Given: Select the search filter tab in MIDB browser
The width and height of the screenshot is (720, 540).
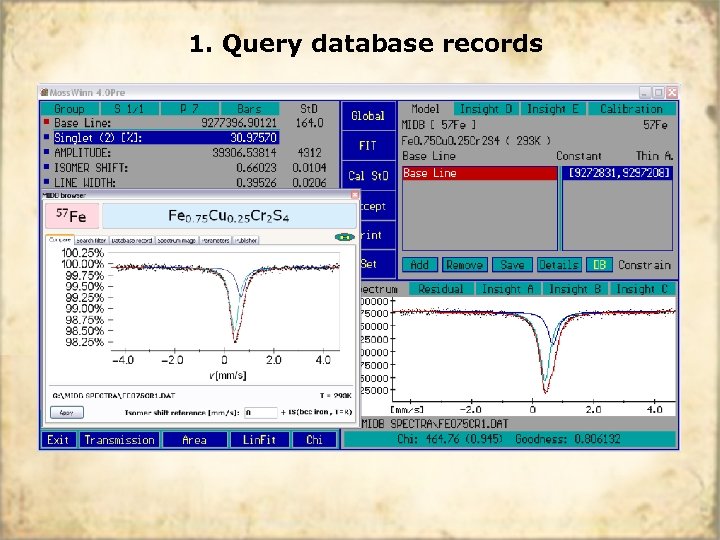Looking at the screenshot, I should tap(91, 240).
